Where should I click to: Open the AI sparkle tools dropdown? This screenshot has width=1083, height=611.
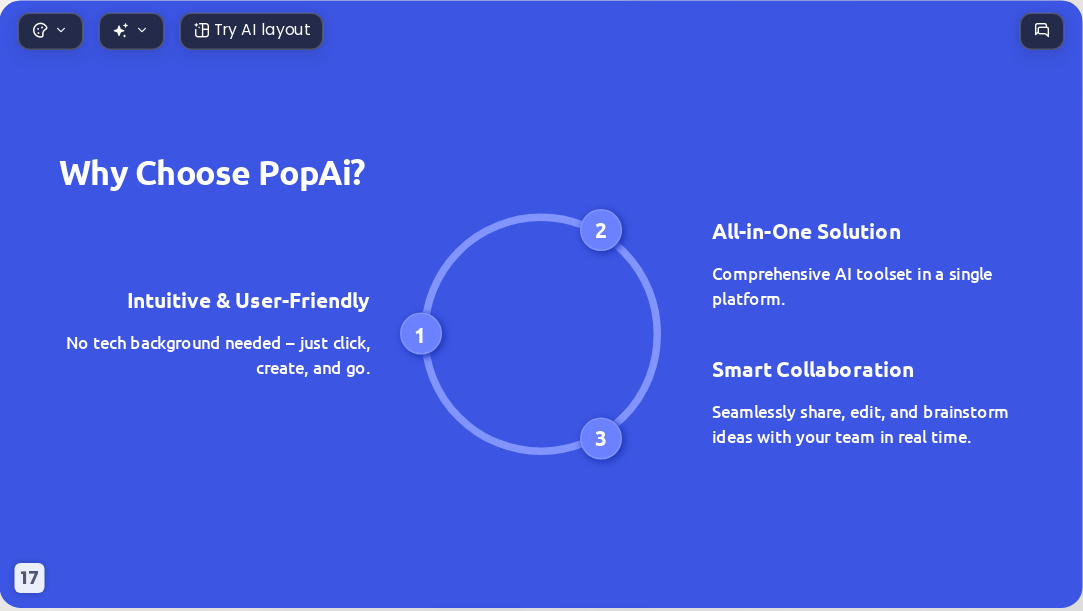131,31
